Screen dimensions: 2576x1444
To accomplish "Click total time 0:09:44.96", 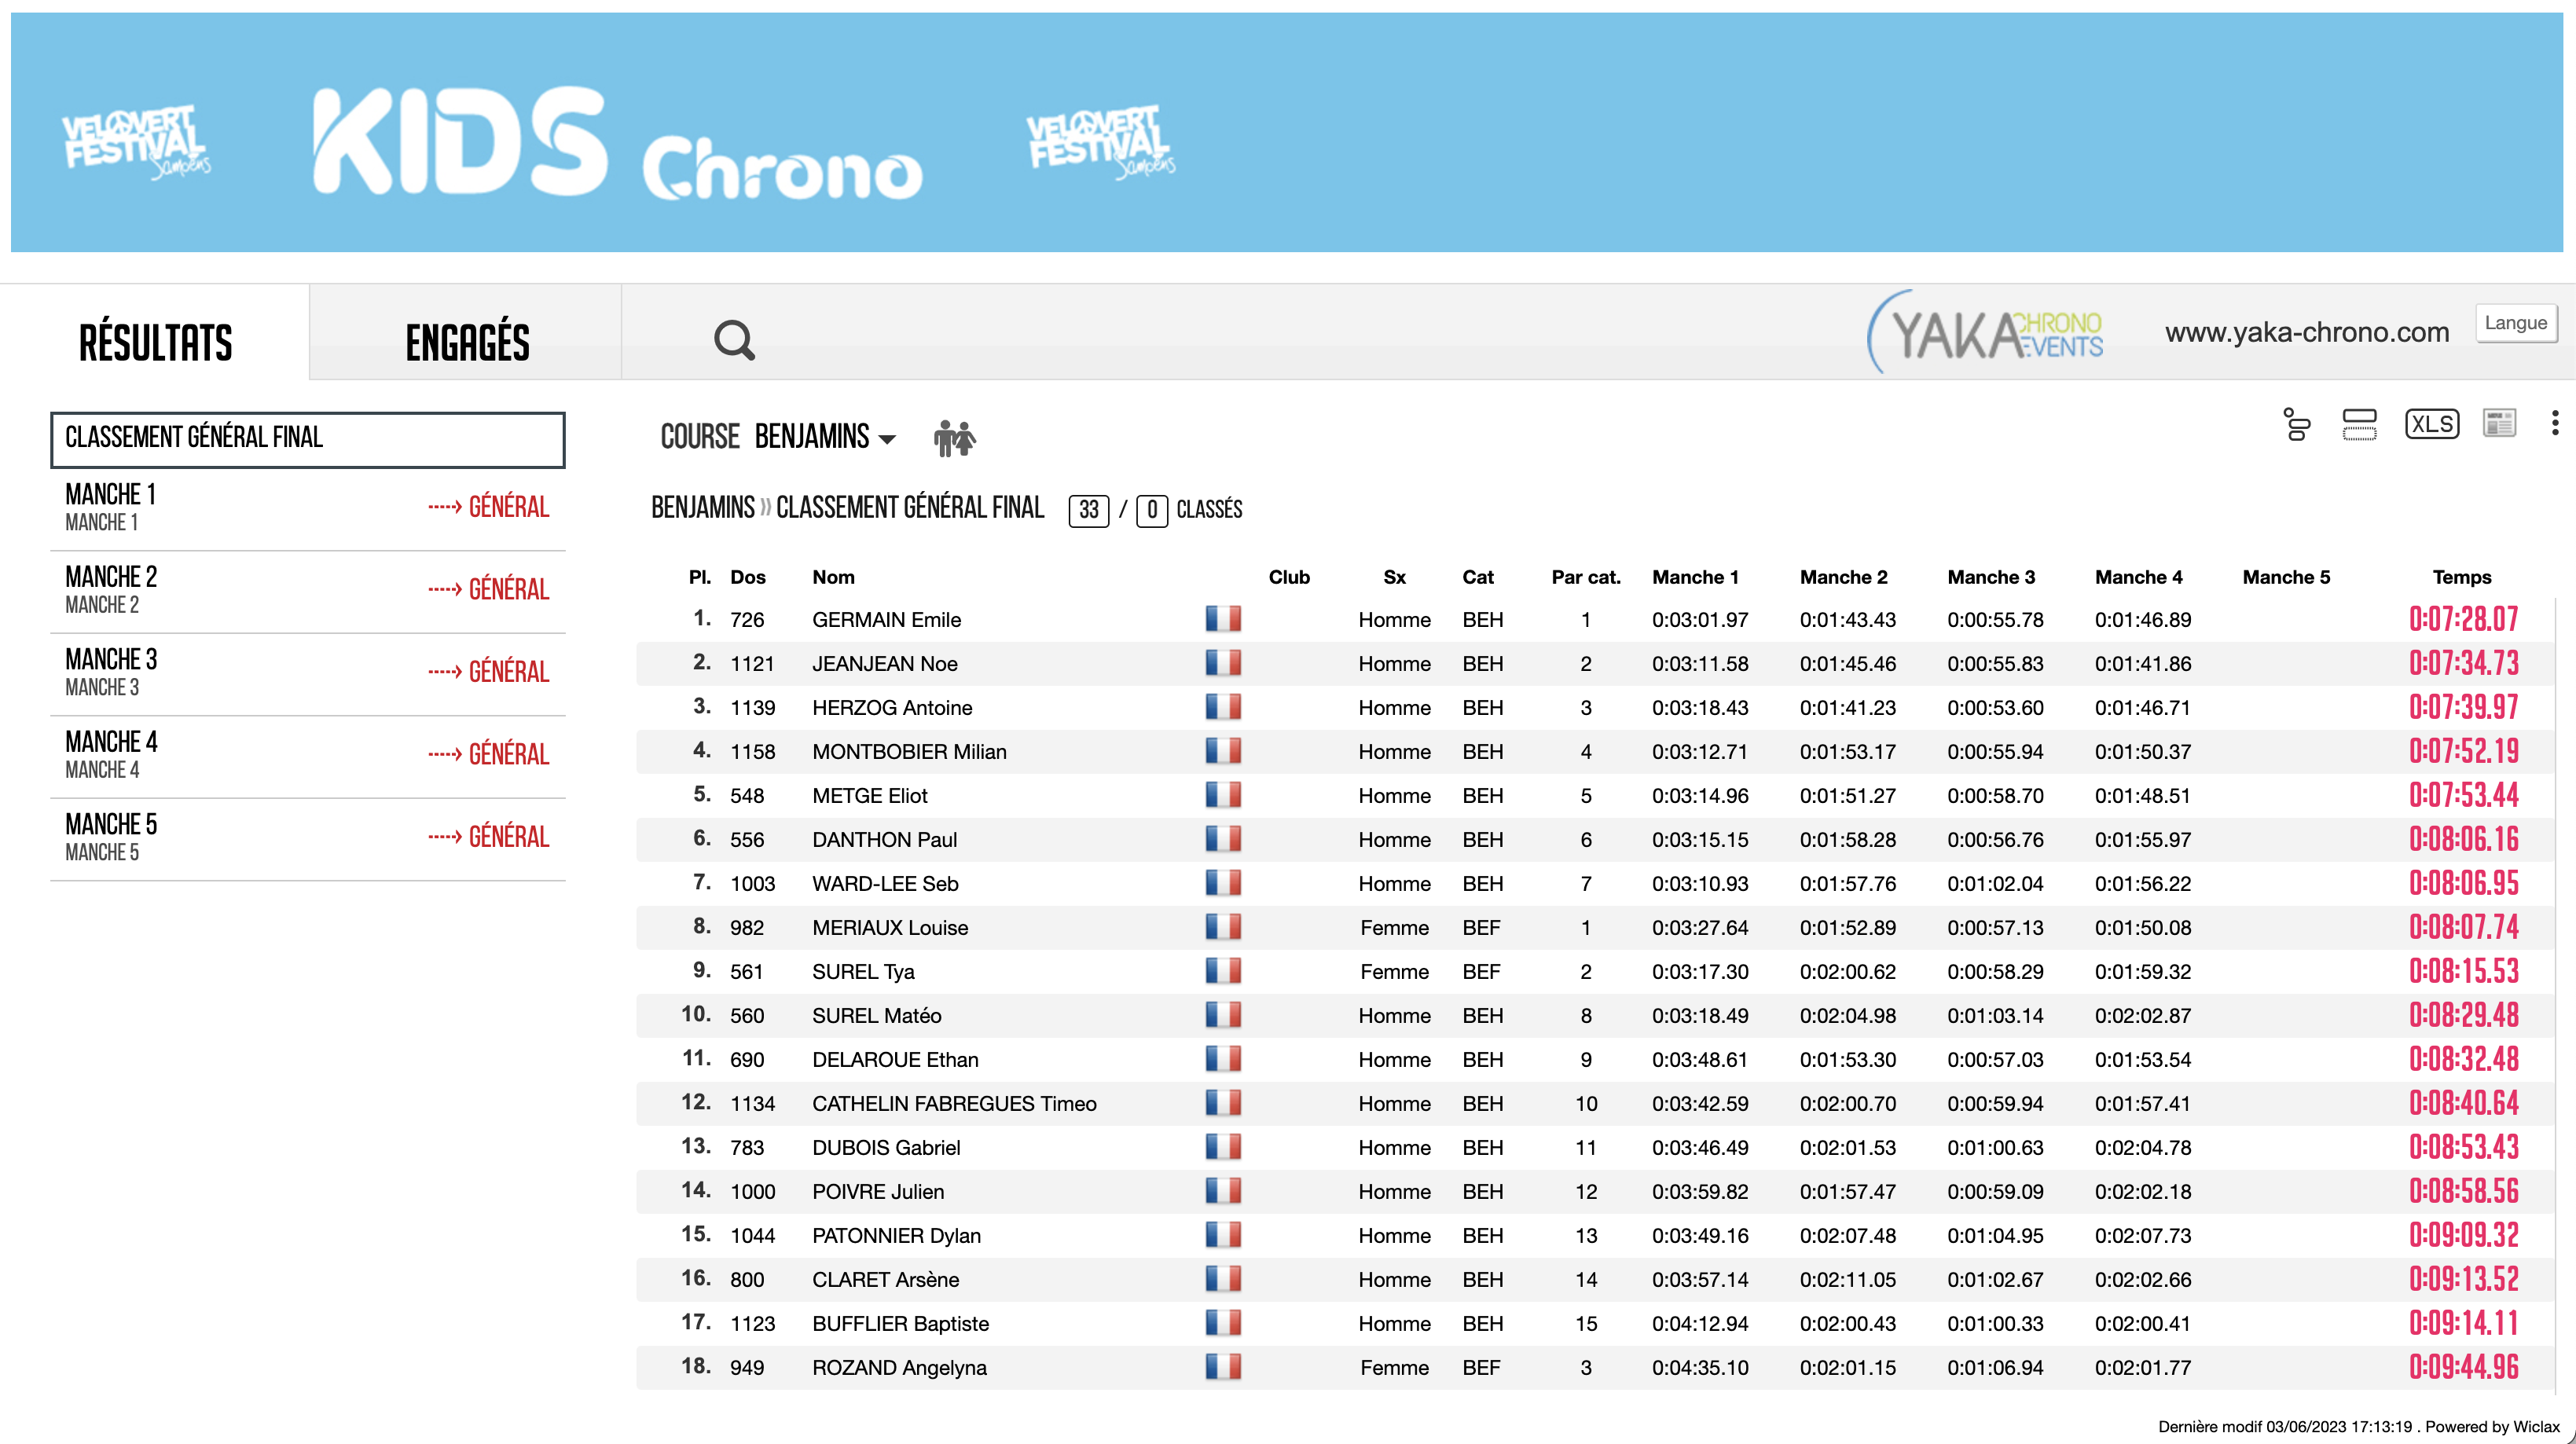I will (x=2463, y=1367).
